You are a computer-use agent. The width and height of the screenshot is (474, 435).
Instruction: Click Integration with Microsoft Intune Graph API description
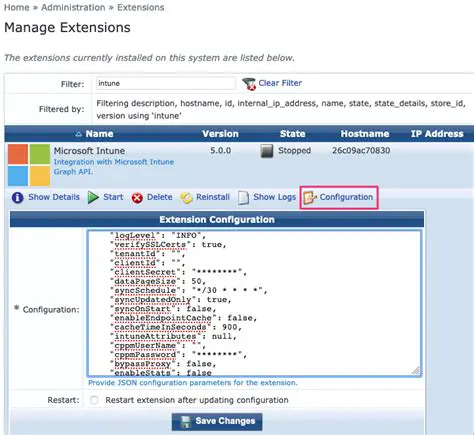[x=114, y=167]
